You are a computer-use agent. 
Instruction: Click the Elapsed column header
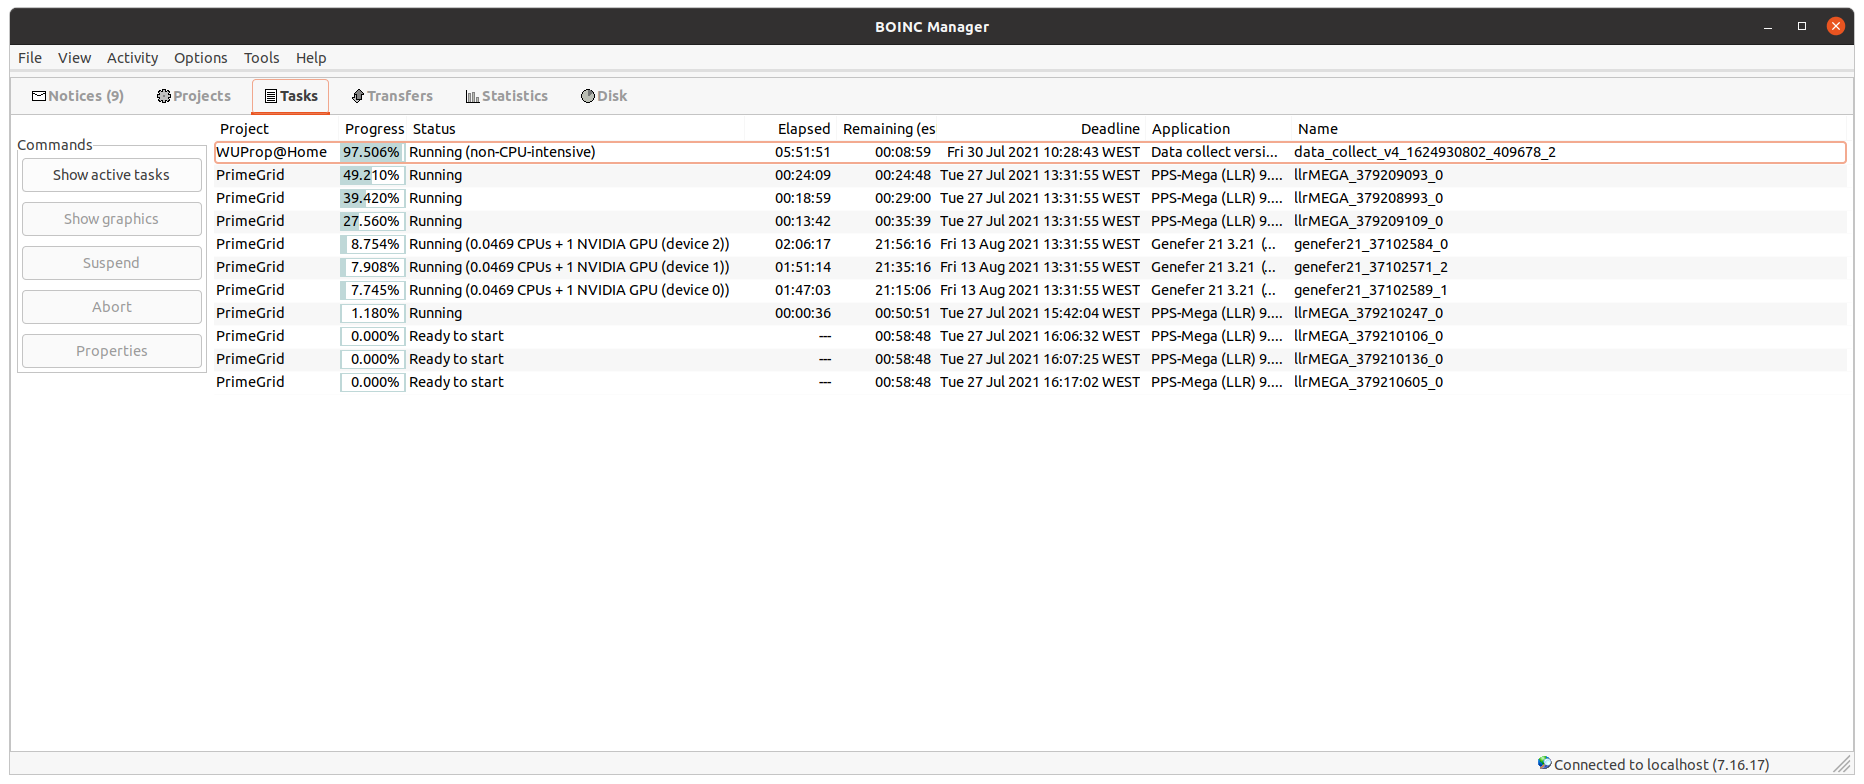click(x=803, y=129)
